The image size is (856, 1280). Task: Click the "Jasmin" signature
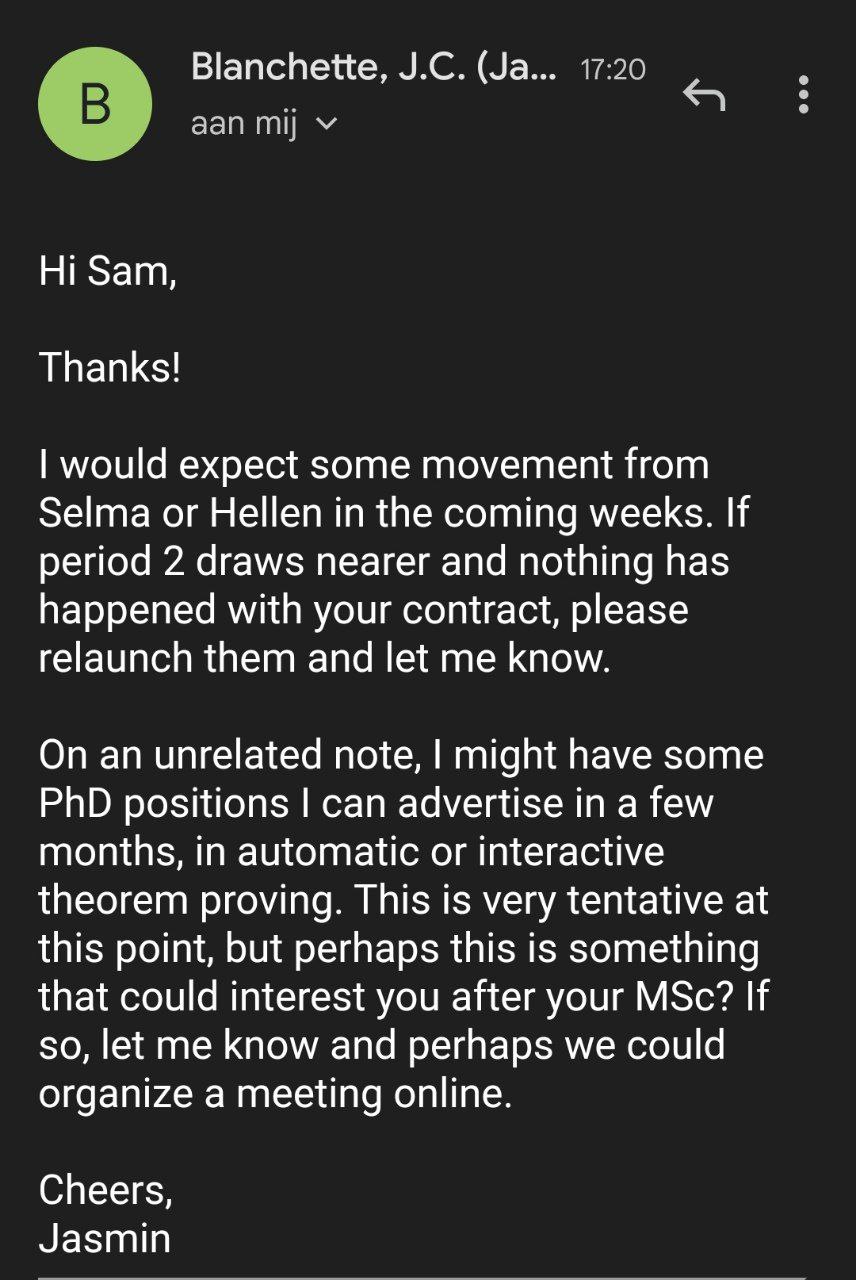(105, 1239)
